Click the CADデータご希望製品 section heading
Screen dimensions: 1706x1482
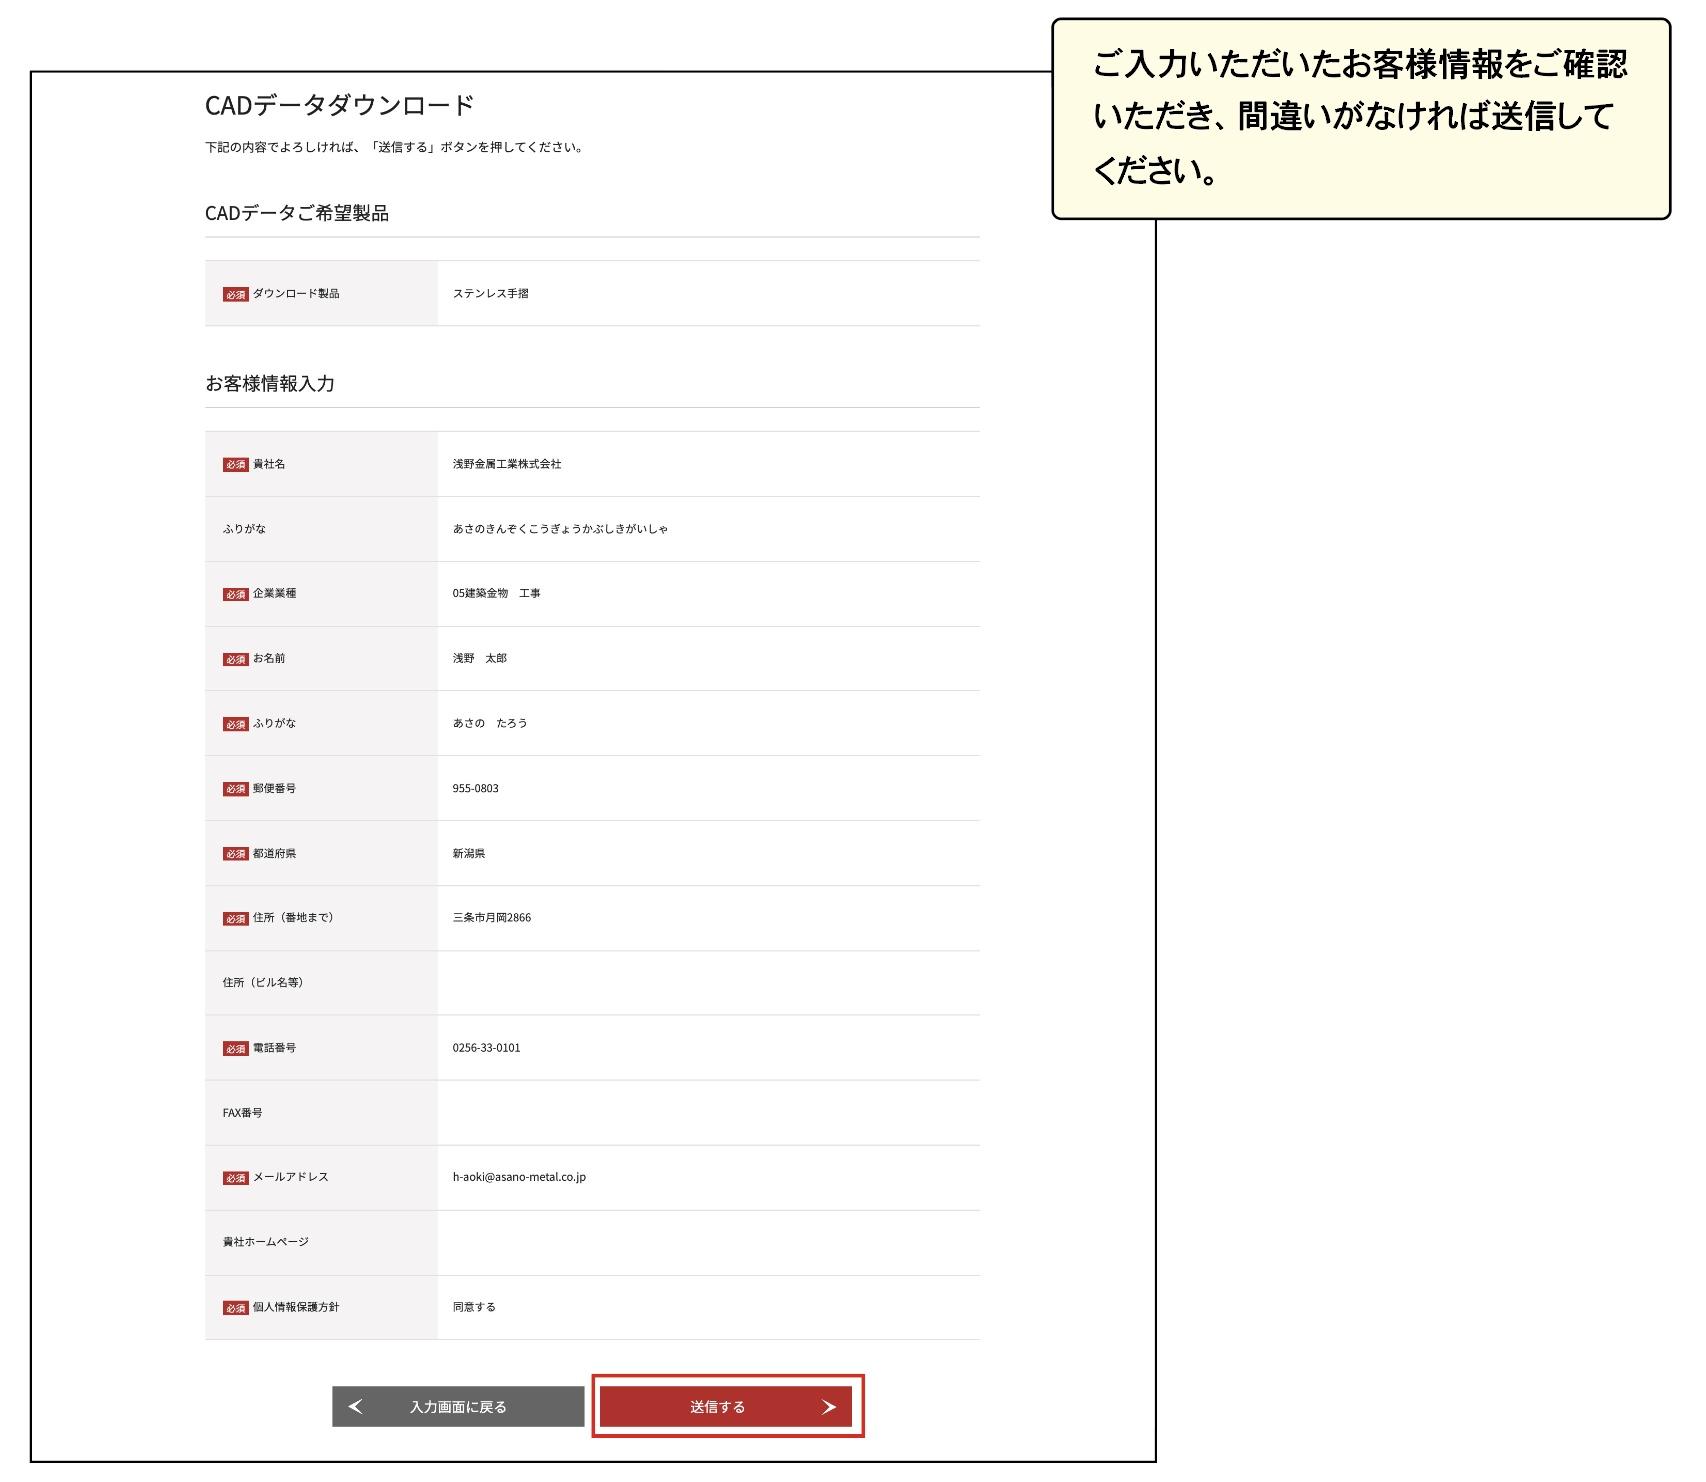click(297, 213)
